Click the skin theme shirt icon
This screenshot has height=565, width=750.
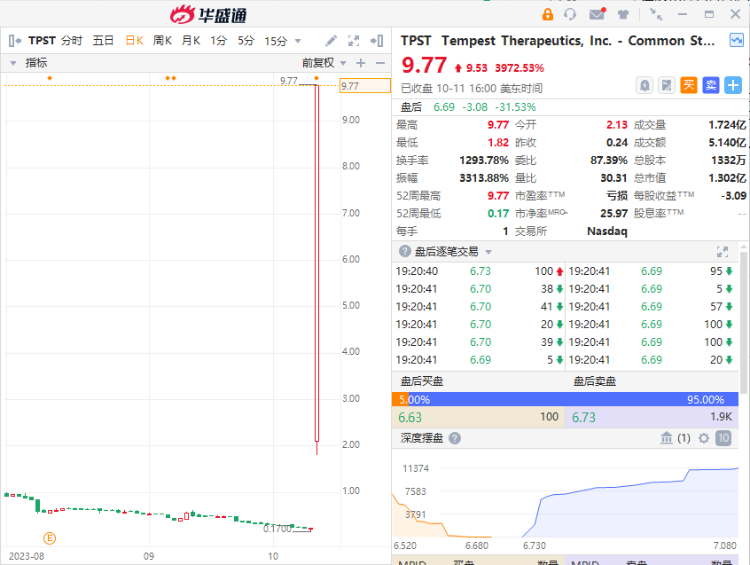point(623,14)
